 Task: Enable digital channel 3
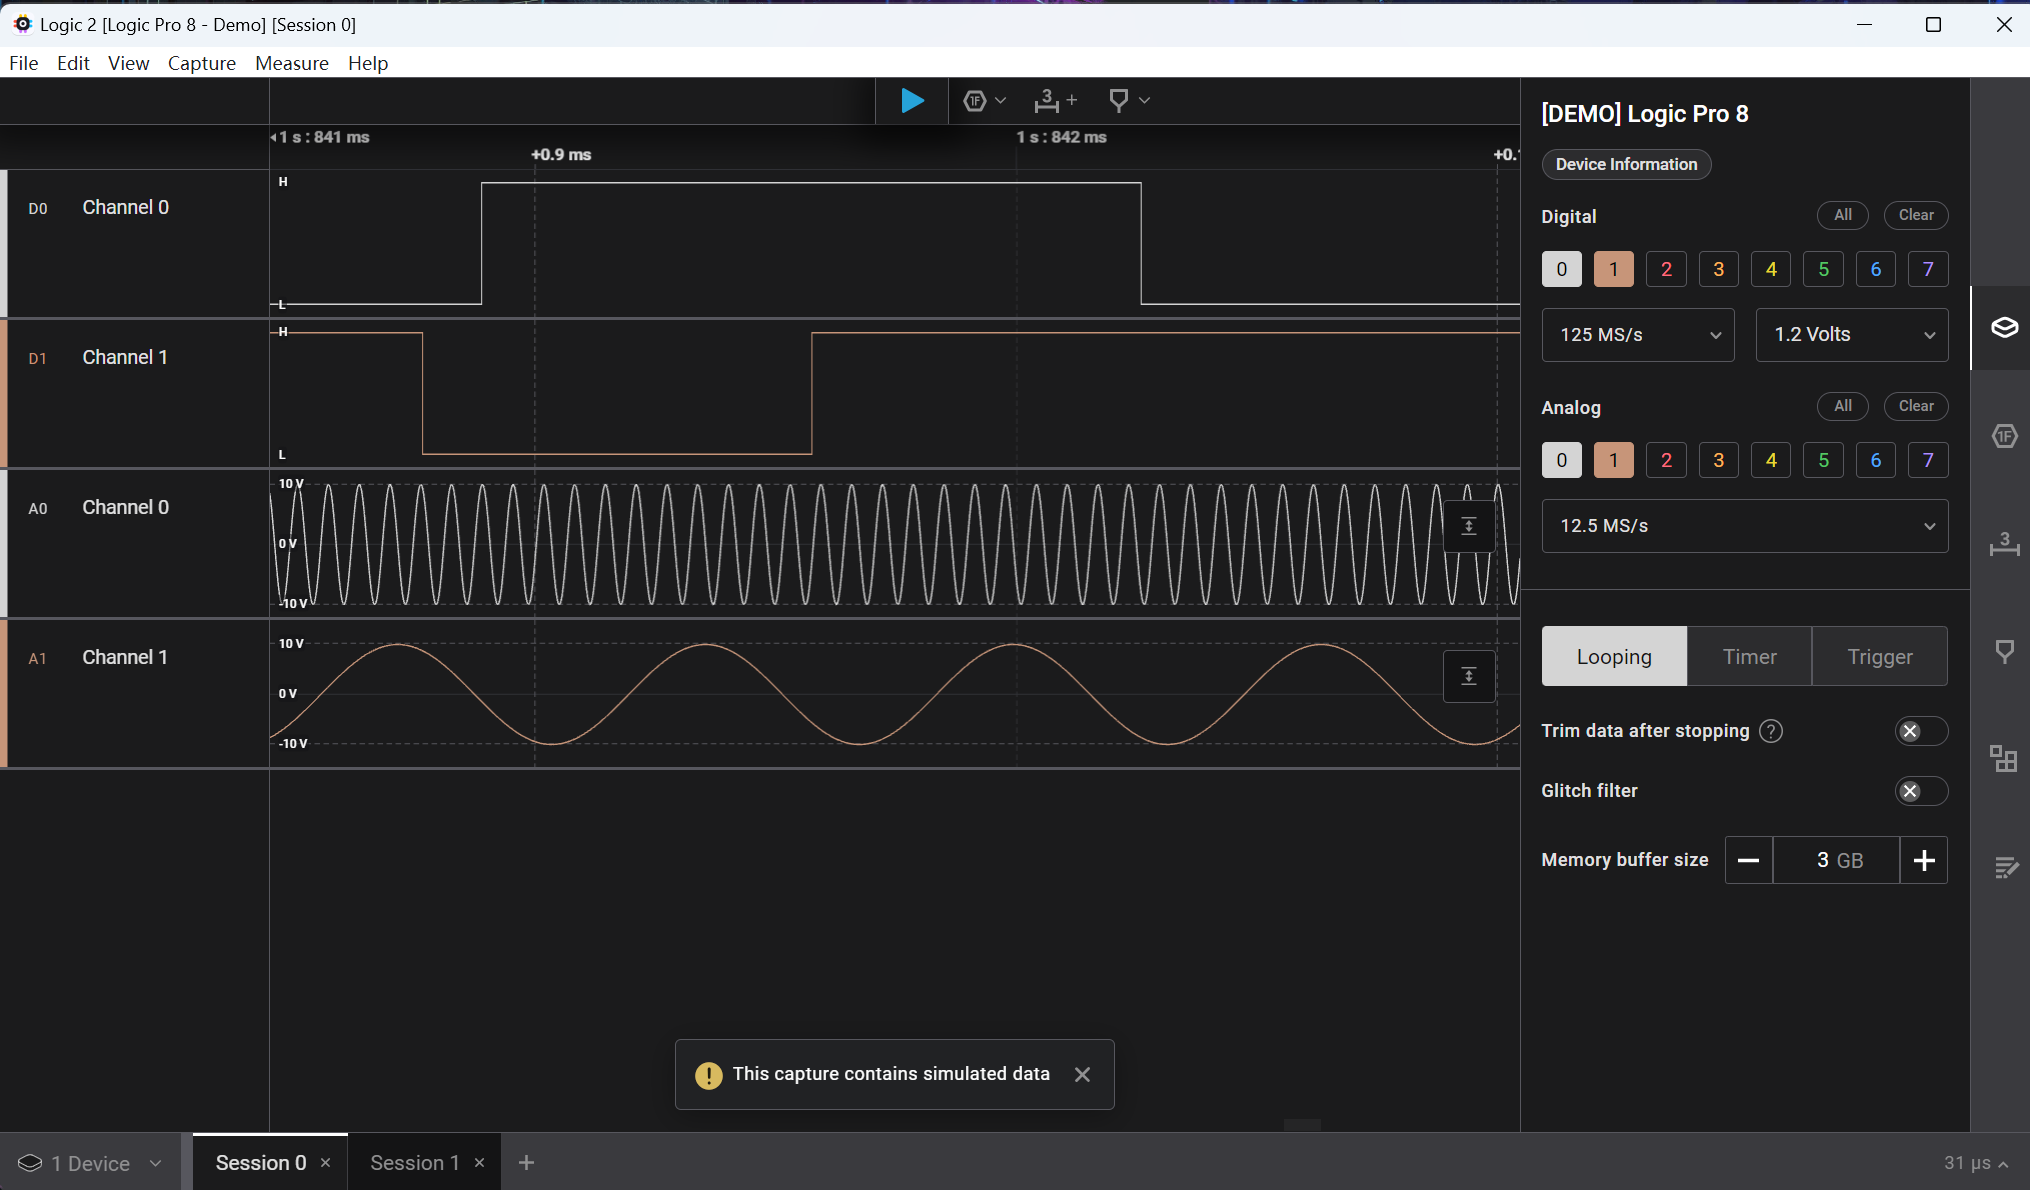1718,269
